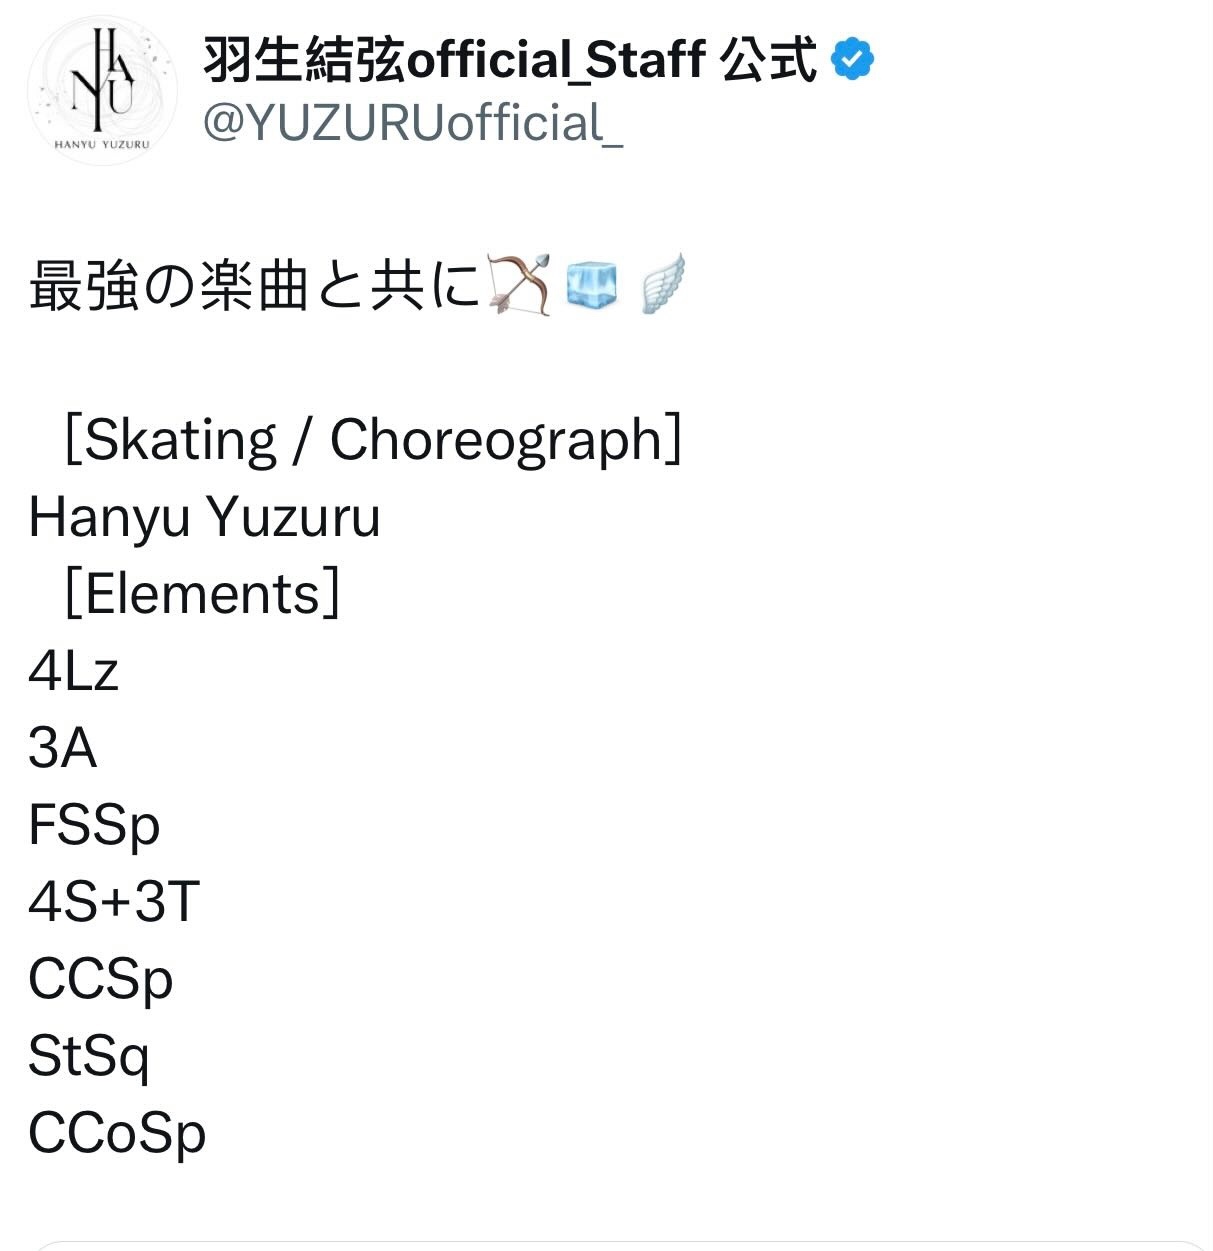Click the [Elements] heading line
Image resolution: width=1213 pixels, height=1251 pixels.
[x=201, y=594]
